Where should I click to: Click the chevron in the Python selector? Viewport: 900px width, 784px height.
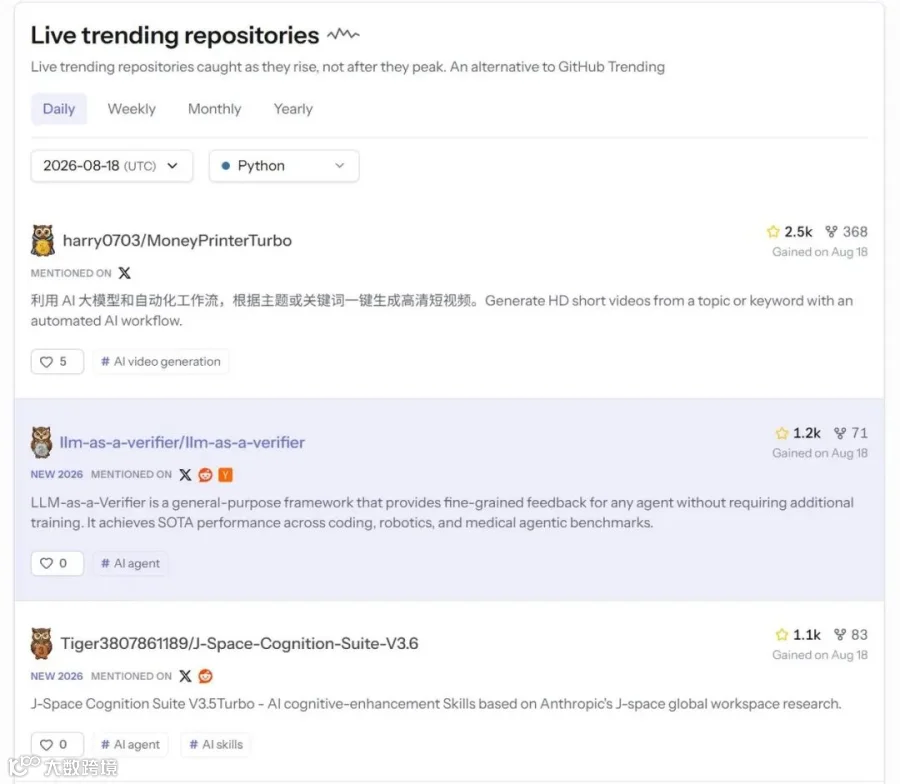click(340, 166)
